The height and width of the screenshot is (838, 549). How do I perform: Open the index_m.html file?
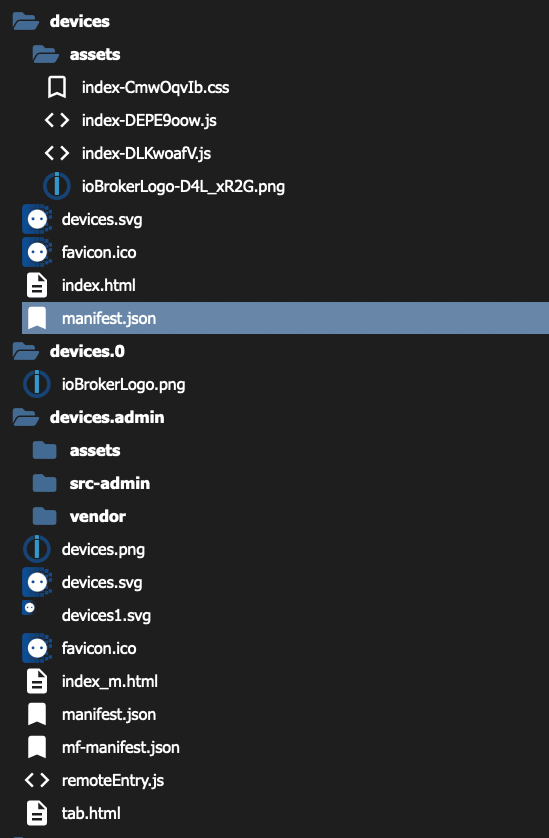coord(110,681)
